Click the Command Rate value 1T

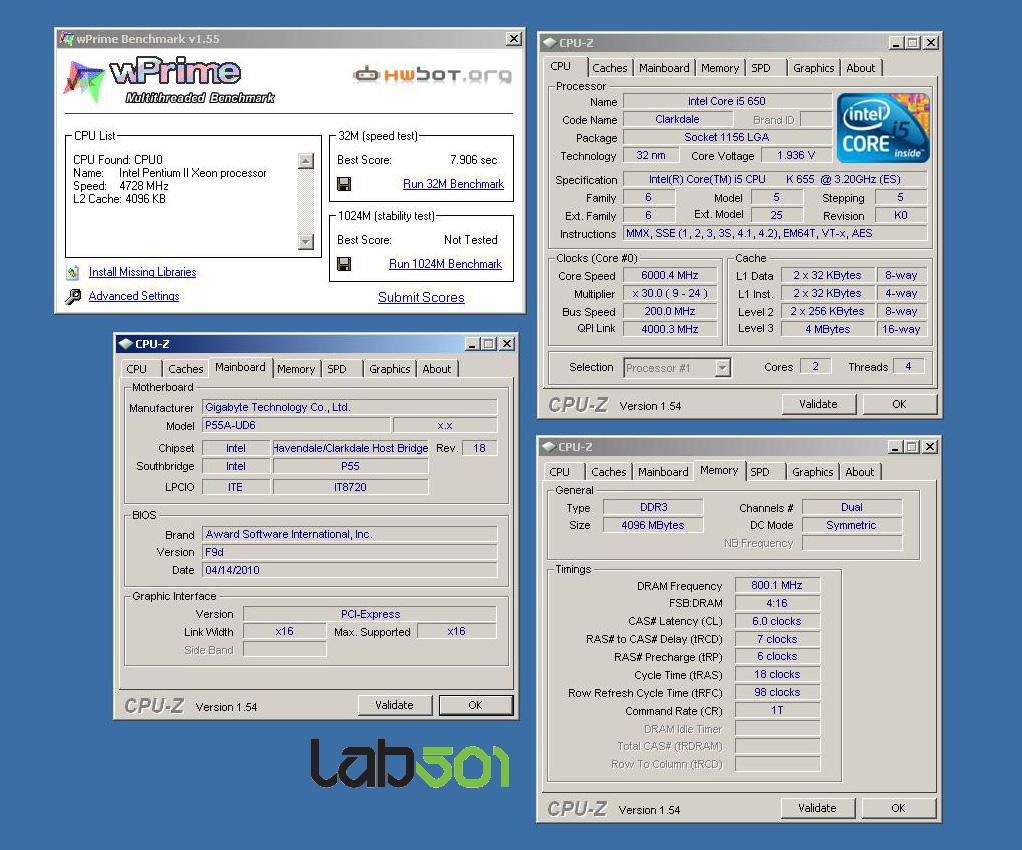(x=777, y=711)
